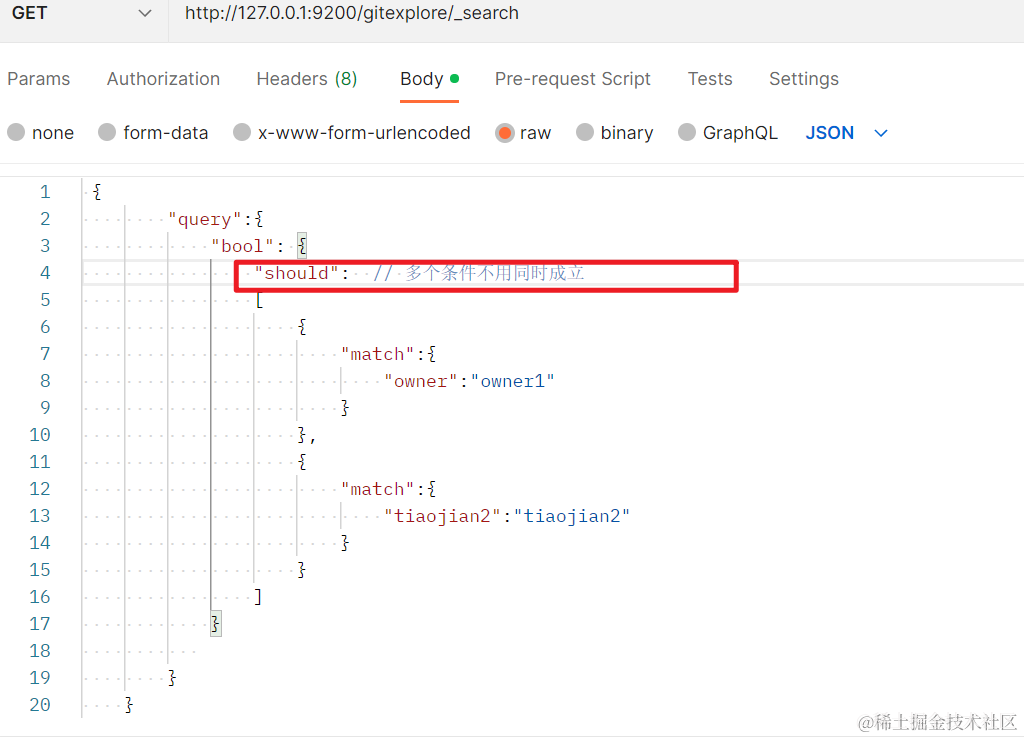
Task: Select the binary radio button
Action: click(x=584, y=133)
